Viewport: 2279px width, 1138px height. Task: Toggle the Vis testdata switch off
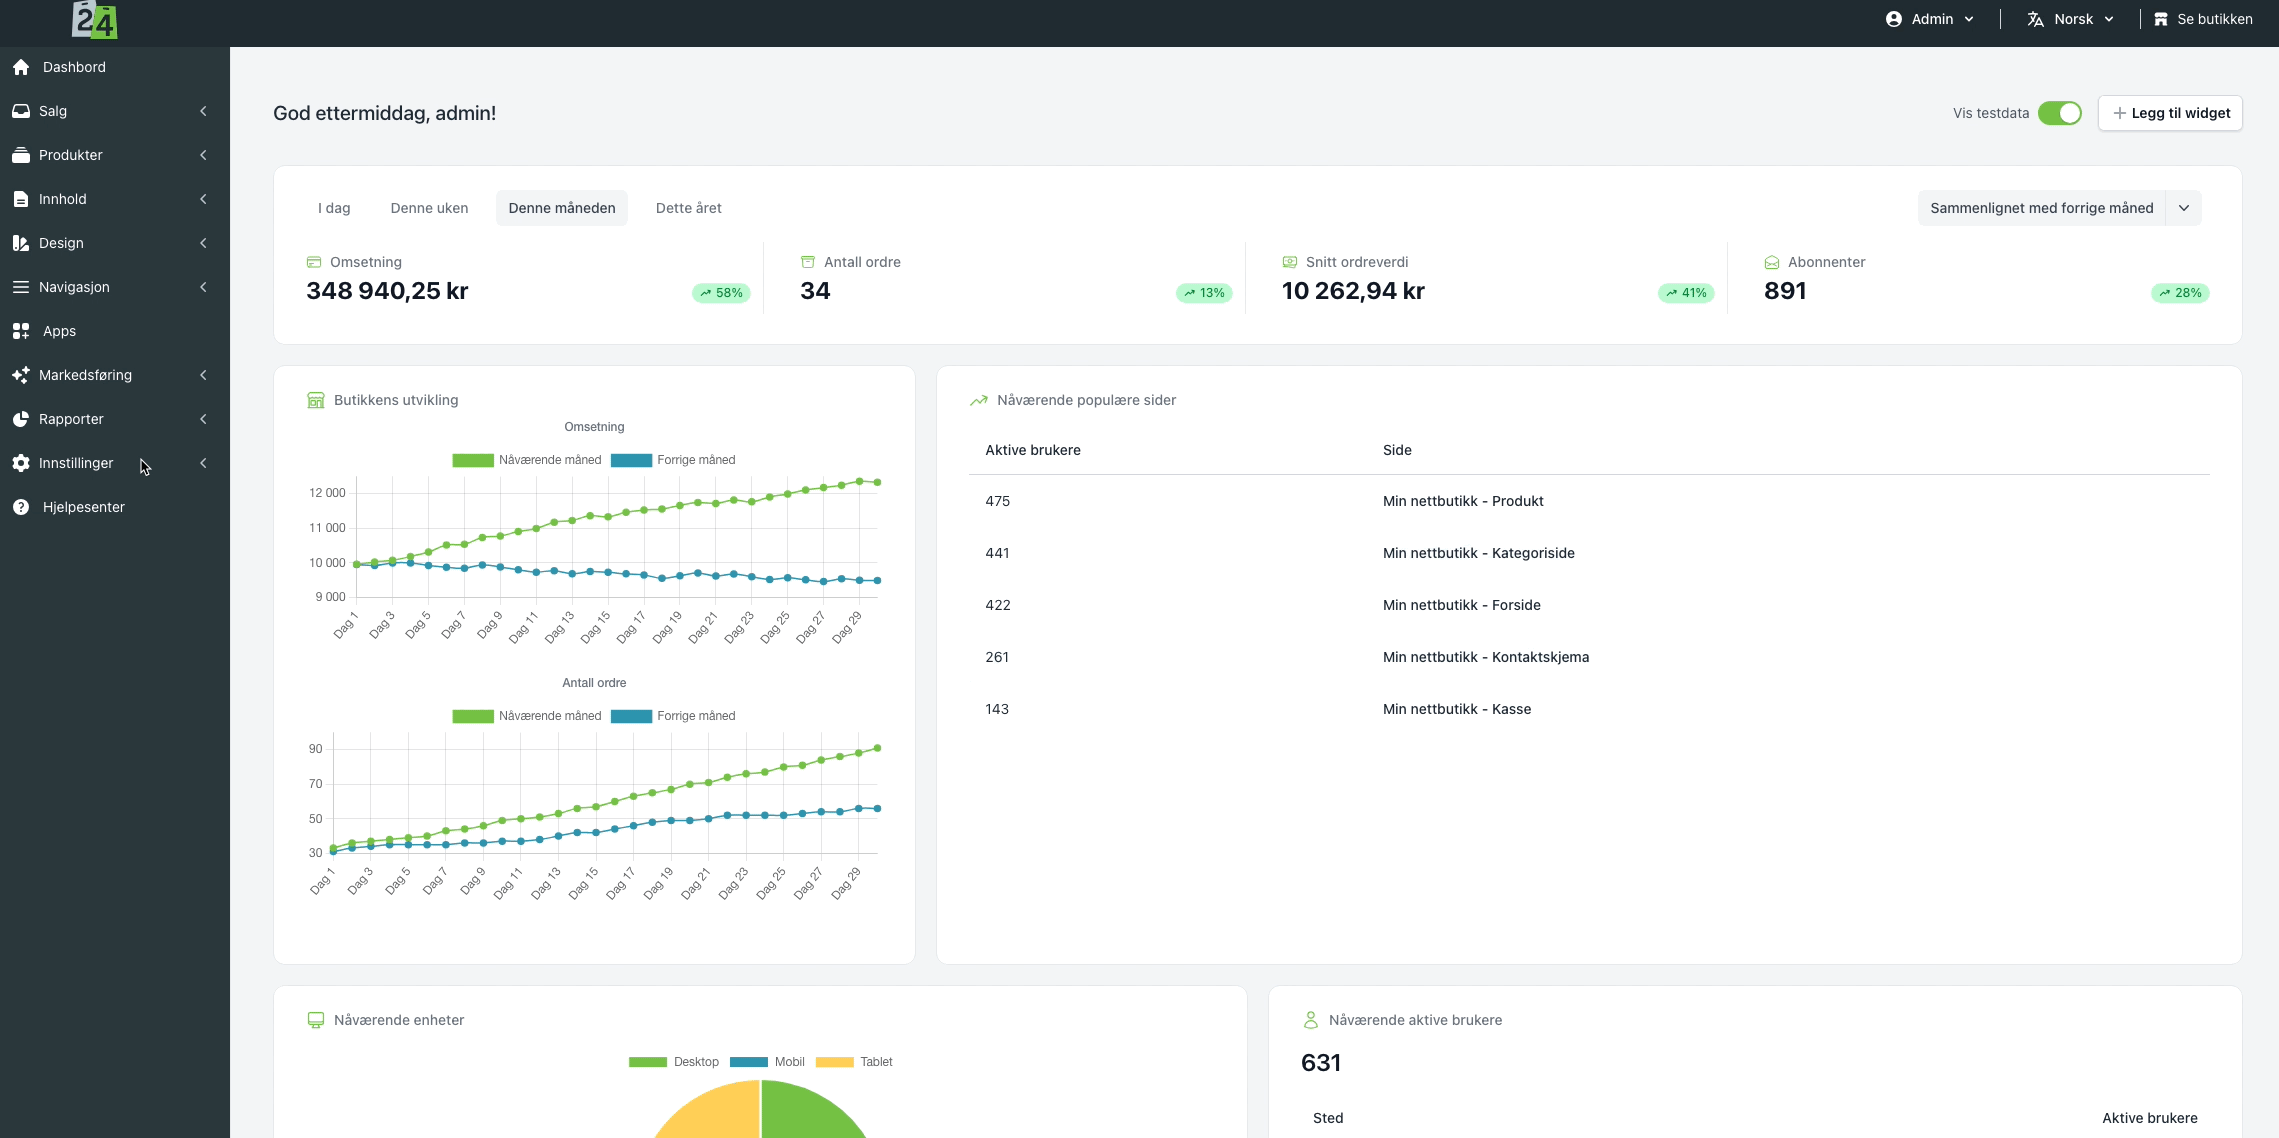coord(2060,113)
